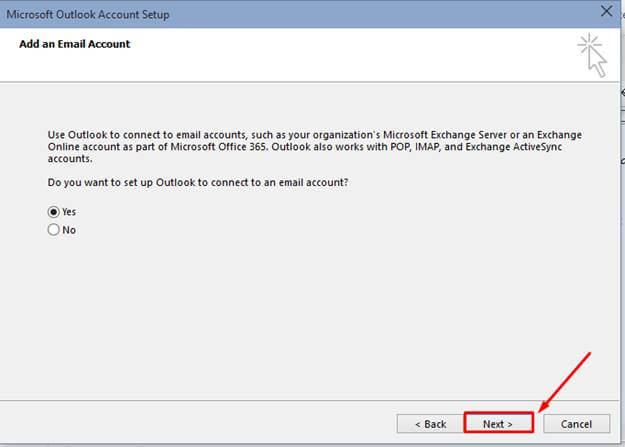Select the Yes radio button
The width and height of the screenshot is (625, 447).
[x=54, y=212]
